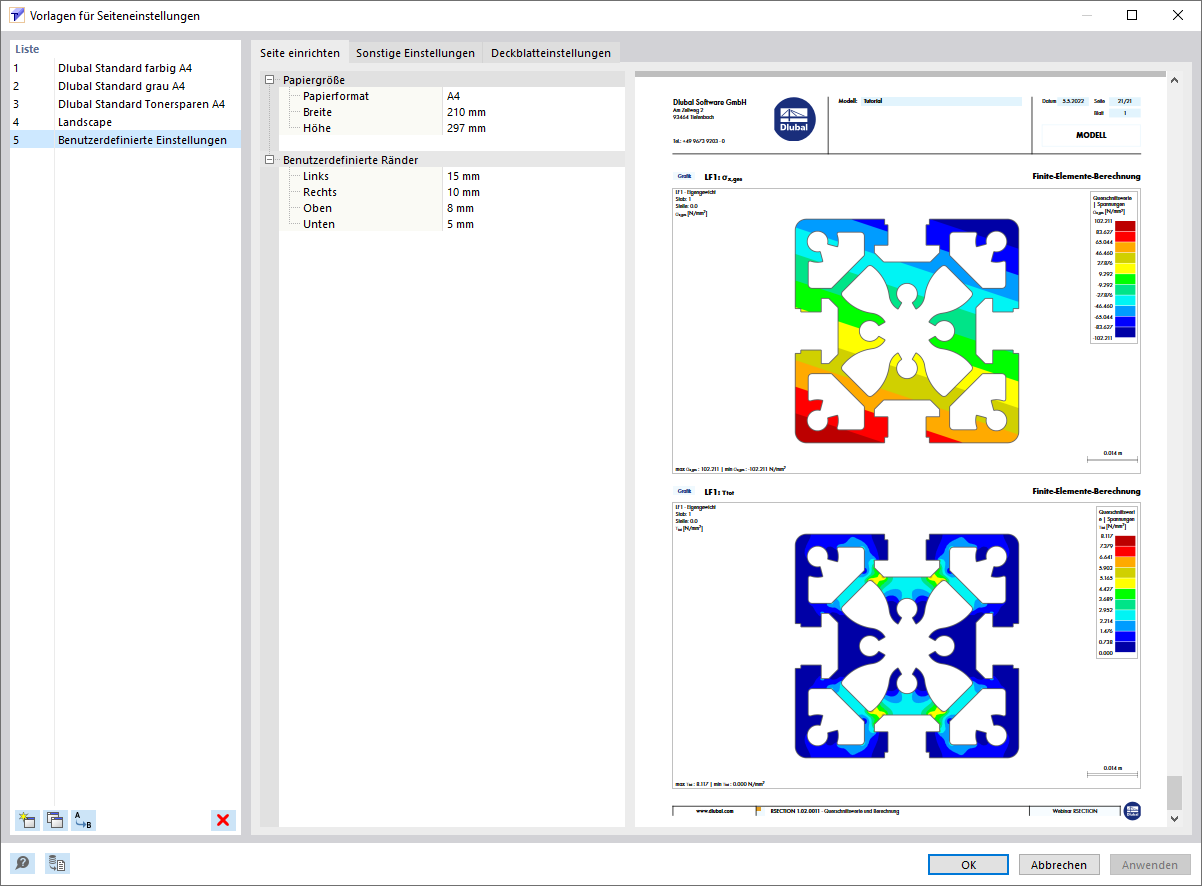Select the Landscape template
1202x886 pixels.
pyautogui.click(x=126, y=122)
